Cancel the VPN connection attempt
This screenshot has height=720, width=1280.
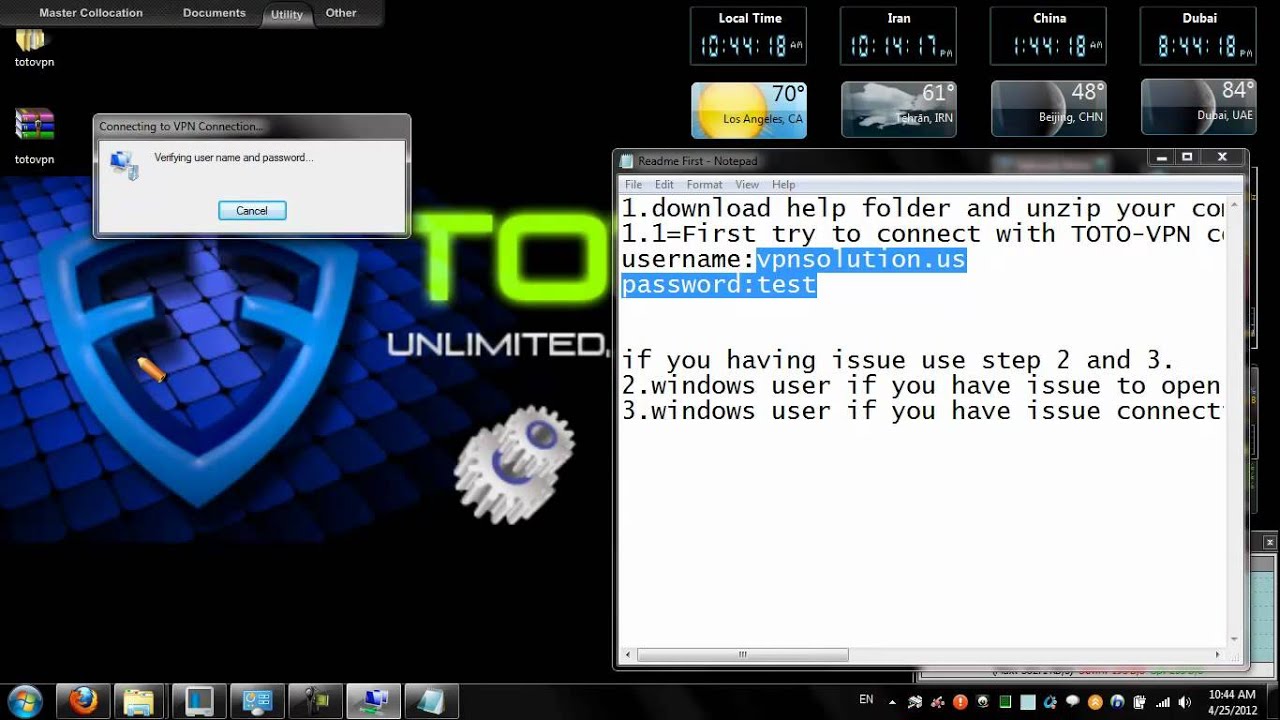point(252,211)
